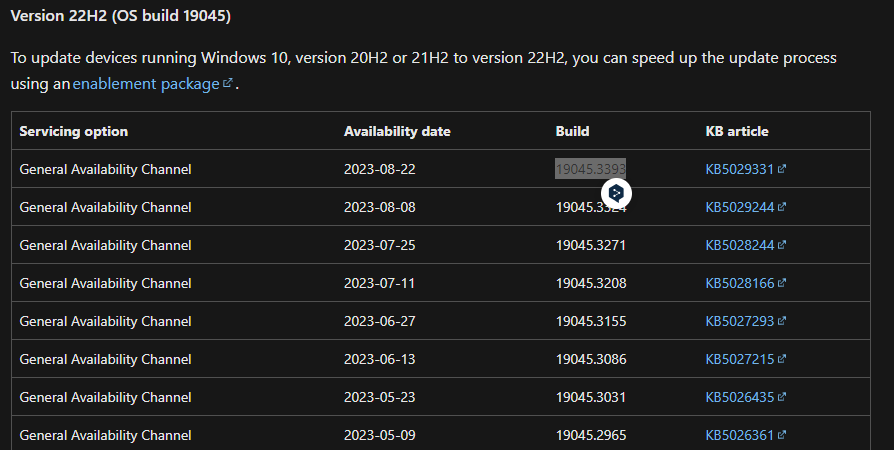Click the Servicing option column header

coord(74,131)
